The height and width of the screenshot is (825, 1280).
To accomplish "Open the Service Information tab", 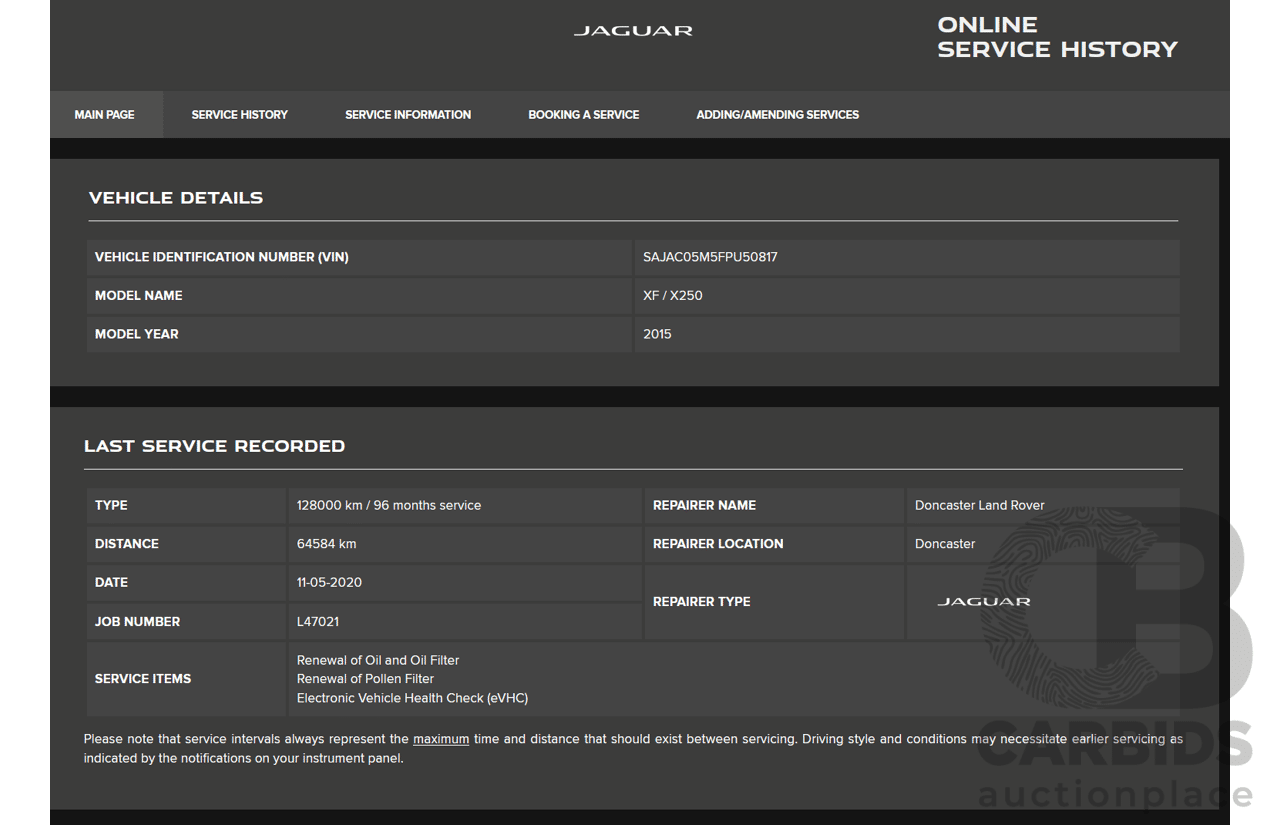I will coord(408,115).
